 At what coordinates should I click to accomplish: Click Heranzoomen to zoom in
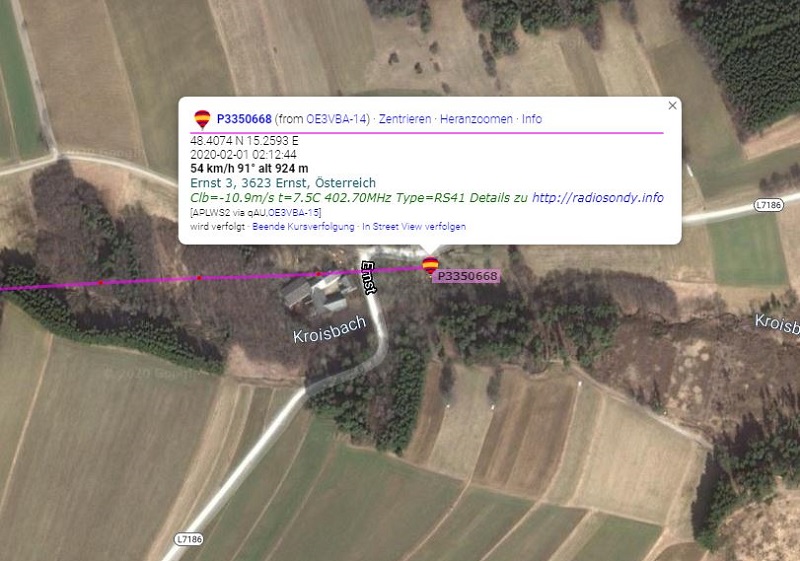point(476,119)
